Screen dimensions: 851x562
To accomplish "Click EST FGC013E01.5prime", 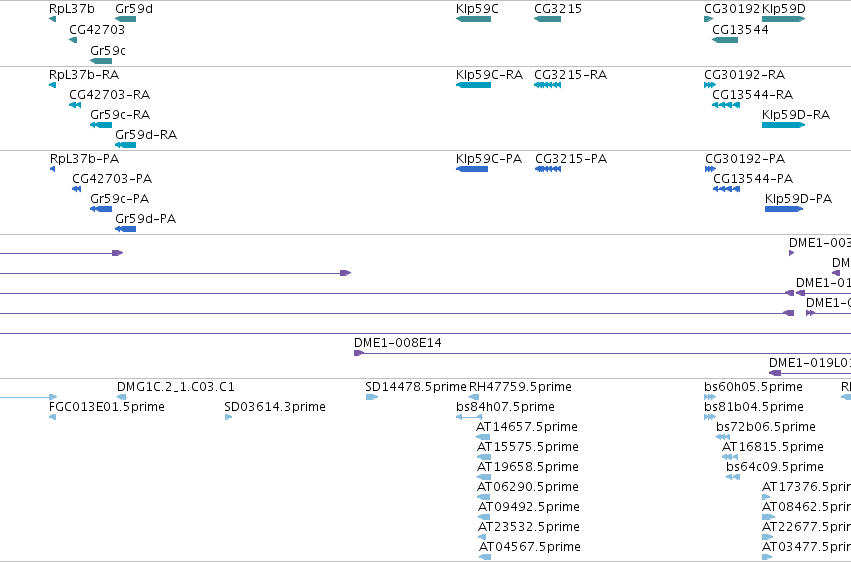I will coord(53,418).
